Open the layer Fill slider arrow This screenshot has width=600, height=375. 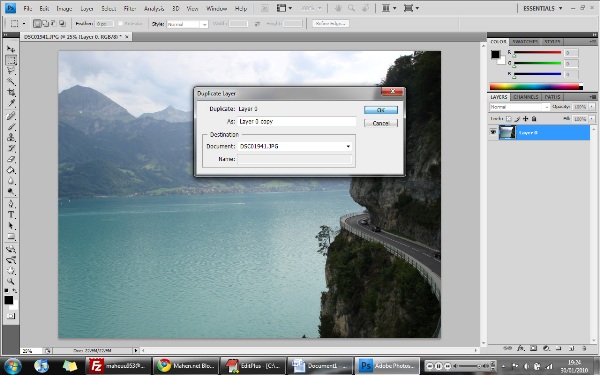coord(592,119)
